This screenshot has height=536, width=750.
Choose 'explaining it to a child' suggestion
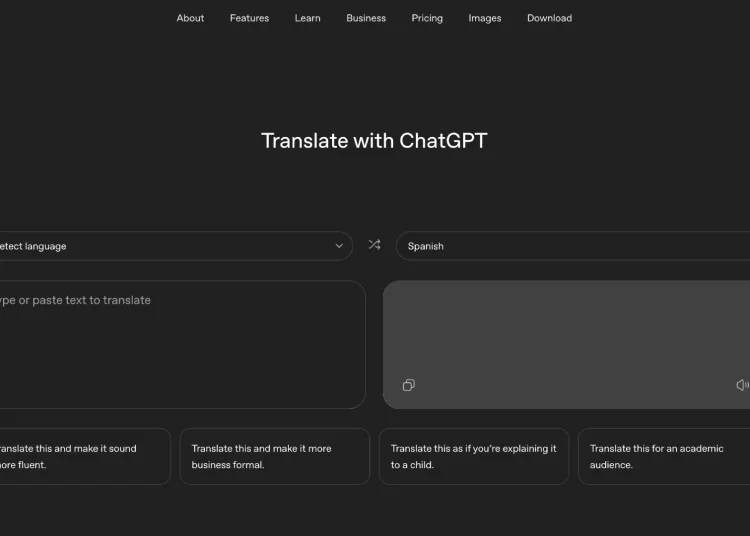(x=474, y=456)
